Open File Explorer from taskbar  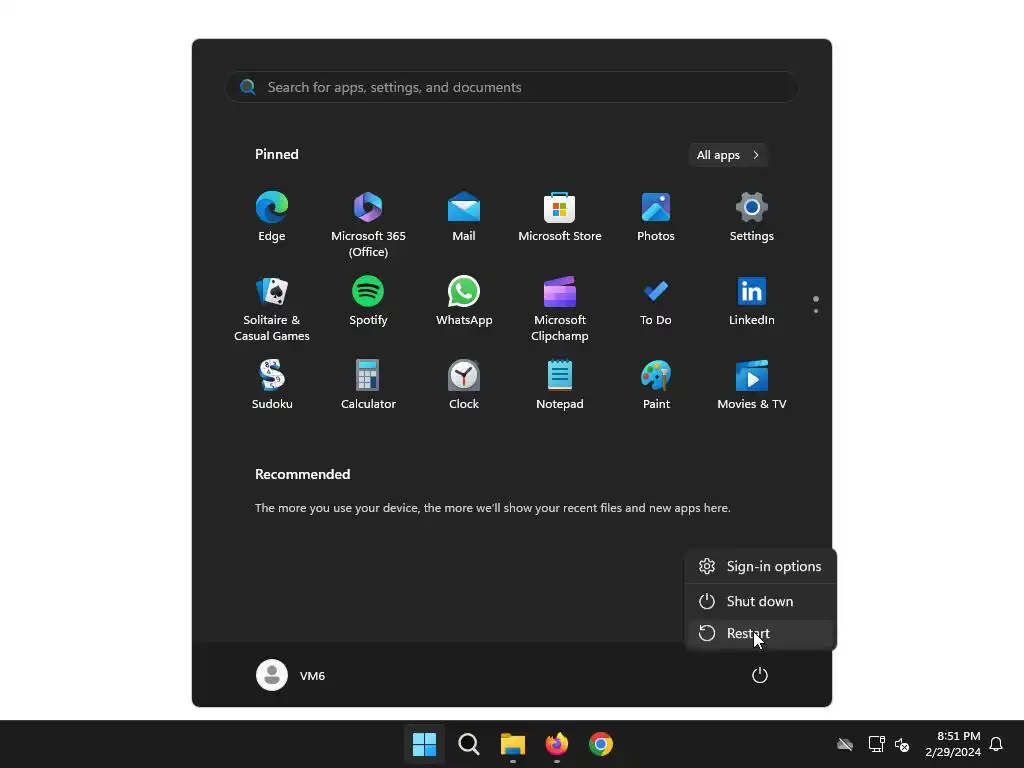pos(513,744)
